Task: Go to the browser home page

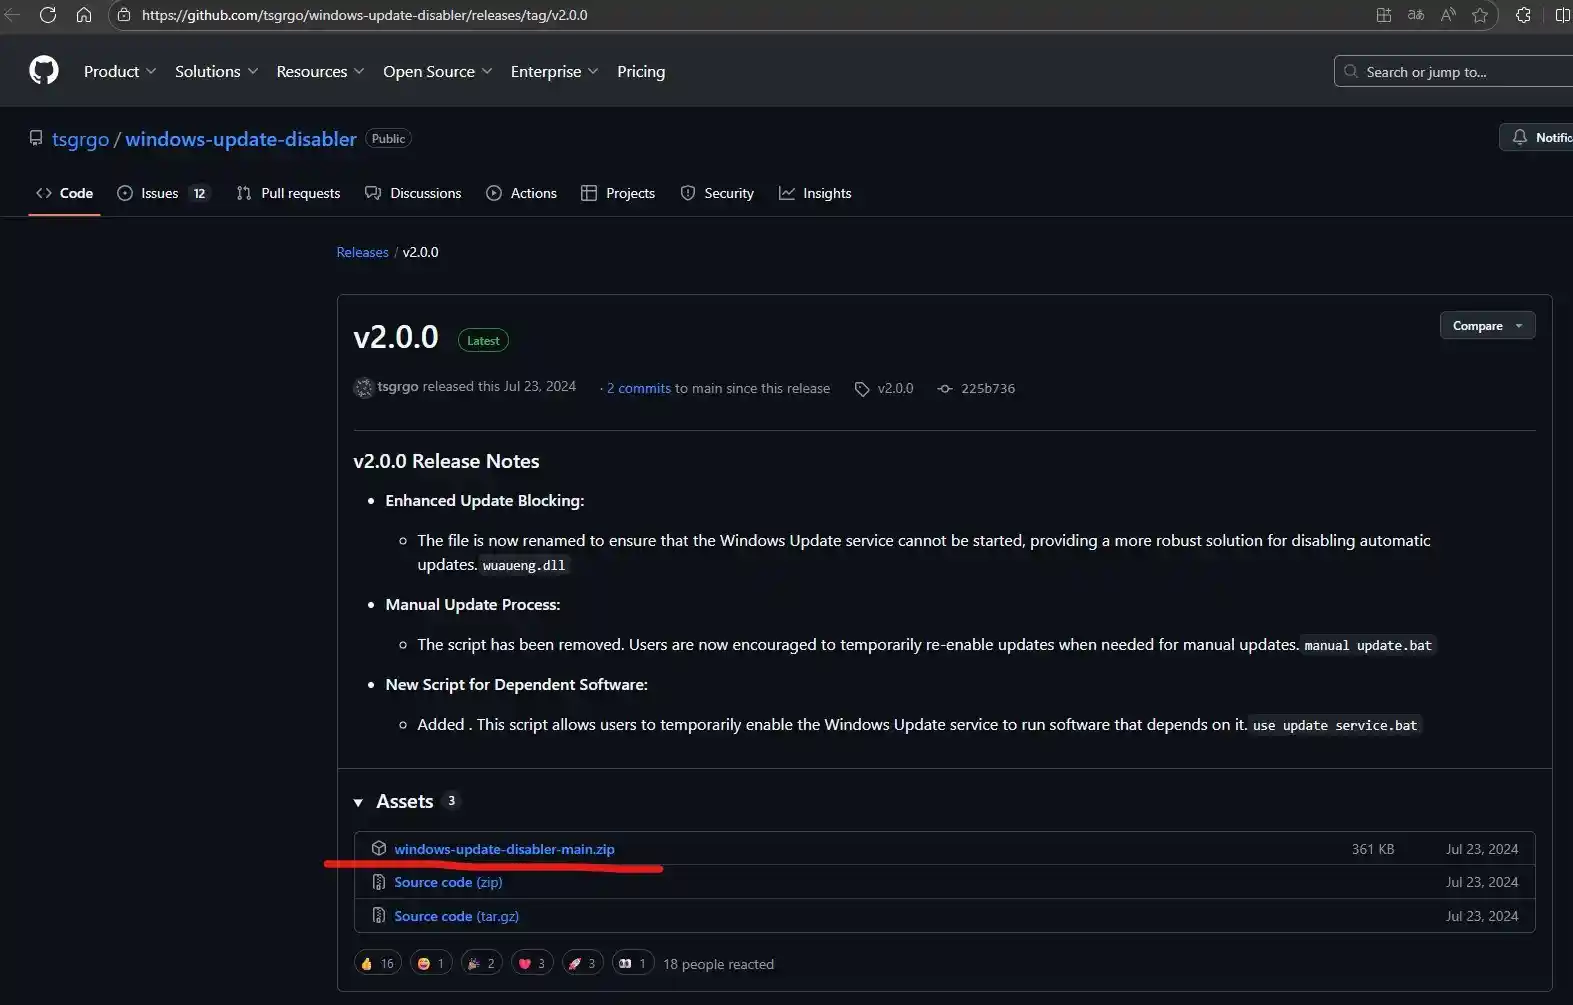Action: (84, 15)
